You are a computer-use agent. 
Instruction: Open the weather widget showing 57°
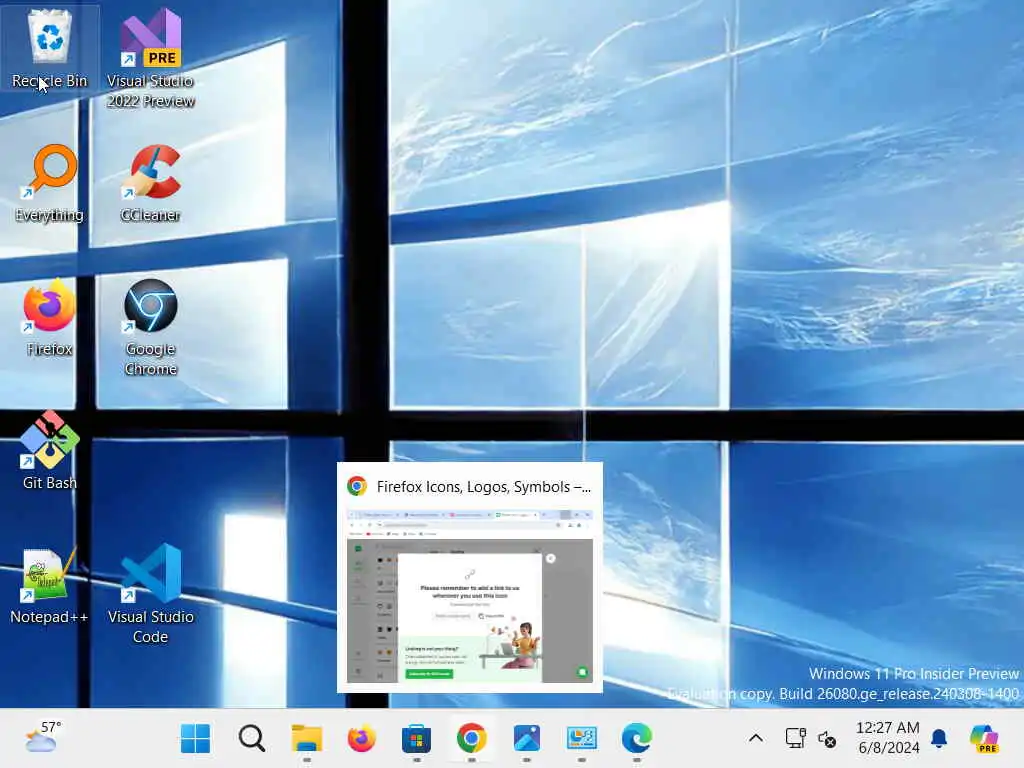click(43, 737)
